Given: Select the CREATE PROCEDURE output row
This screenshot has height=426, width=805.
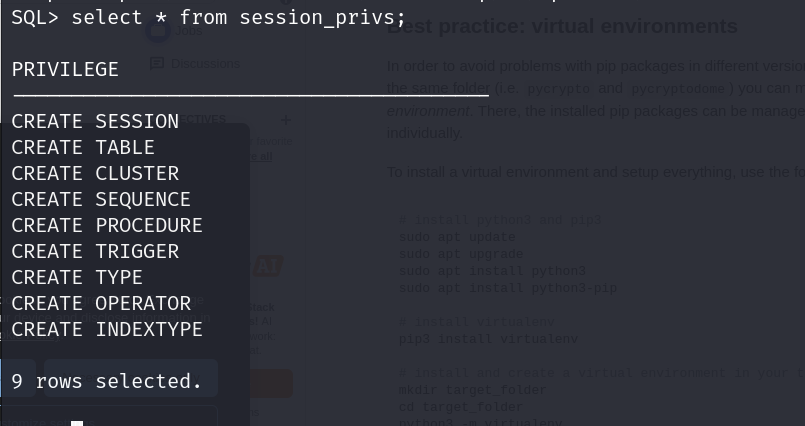Looking at the screenshot, I should (107, 226).
